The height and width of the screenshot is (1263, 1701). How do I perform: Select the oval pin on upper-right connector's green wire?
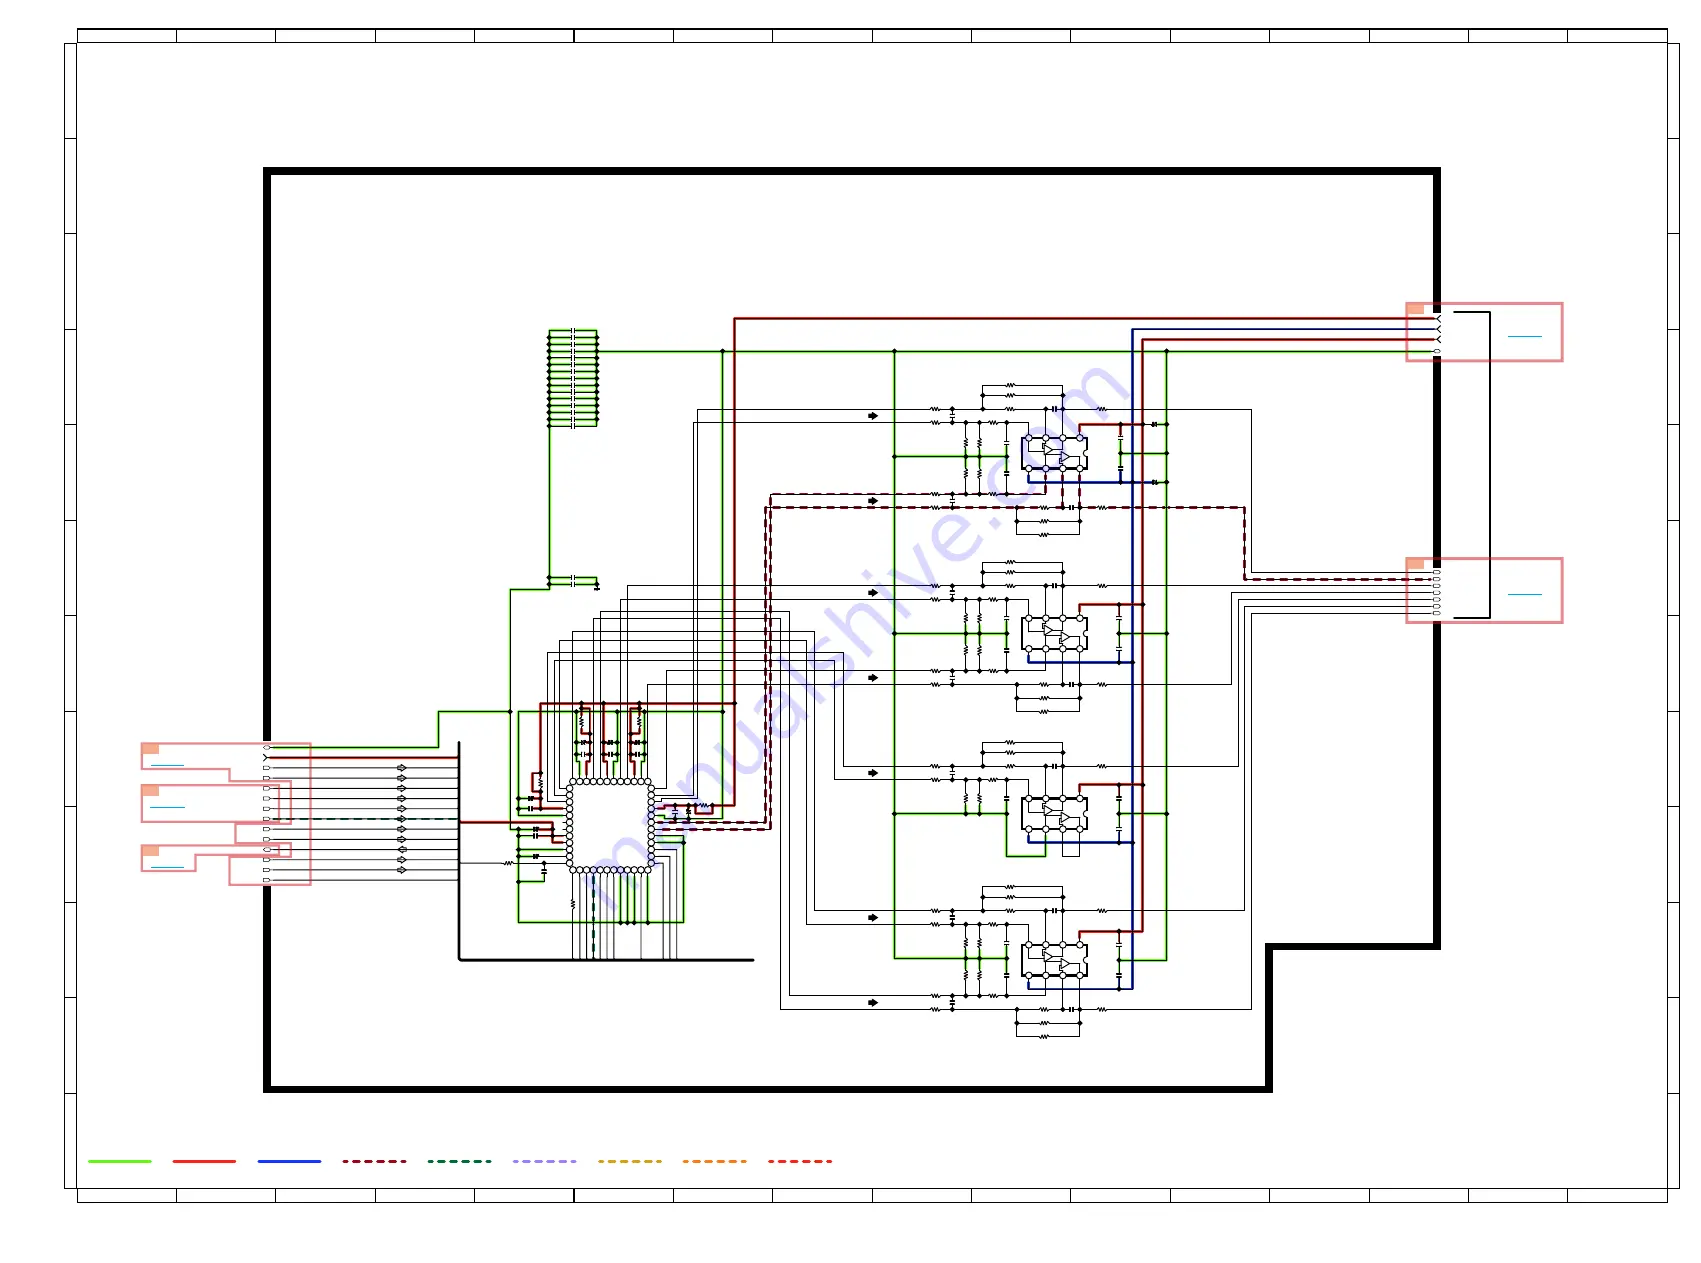tap(1437, 351)
